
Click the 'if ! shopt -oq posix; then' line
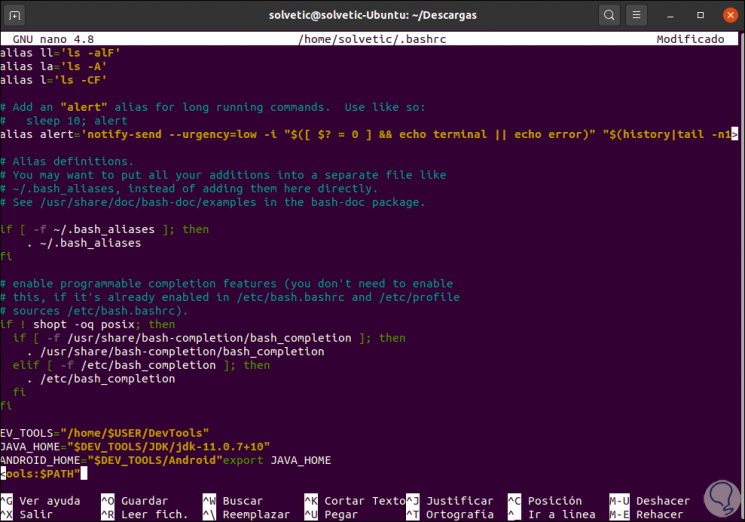[87, 324]
